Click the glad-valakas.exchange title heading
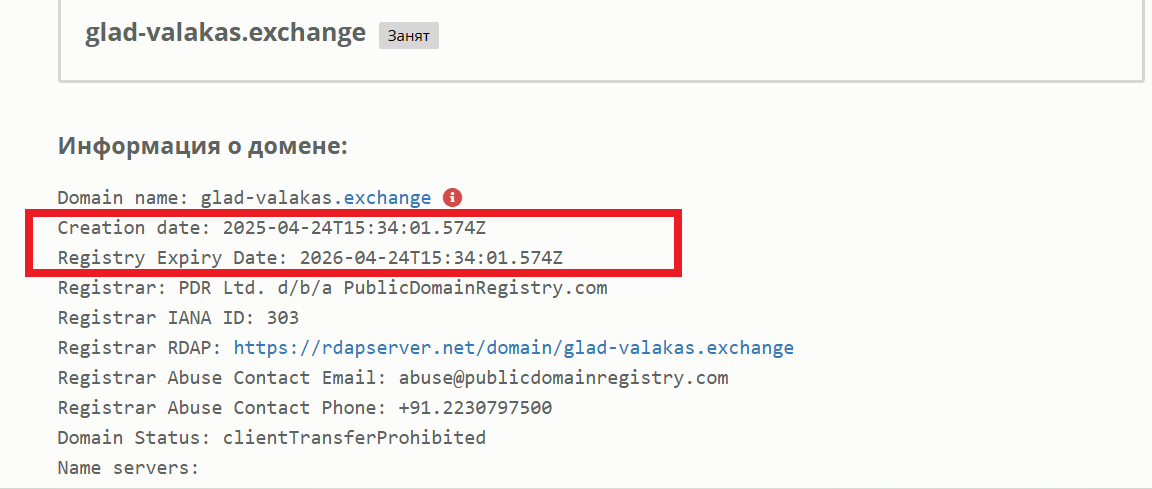The image size is (1152, 489). (225, 33)
